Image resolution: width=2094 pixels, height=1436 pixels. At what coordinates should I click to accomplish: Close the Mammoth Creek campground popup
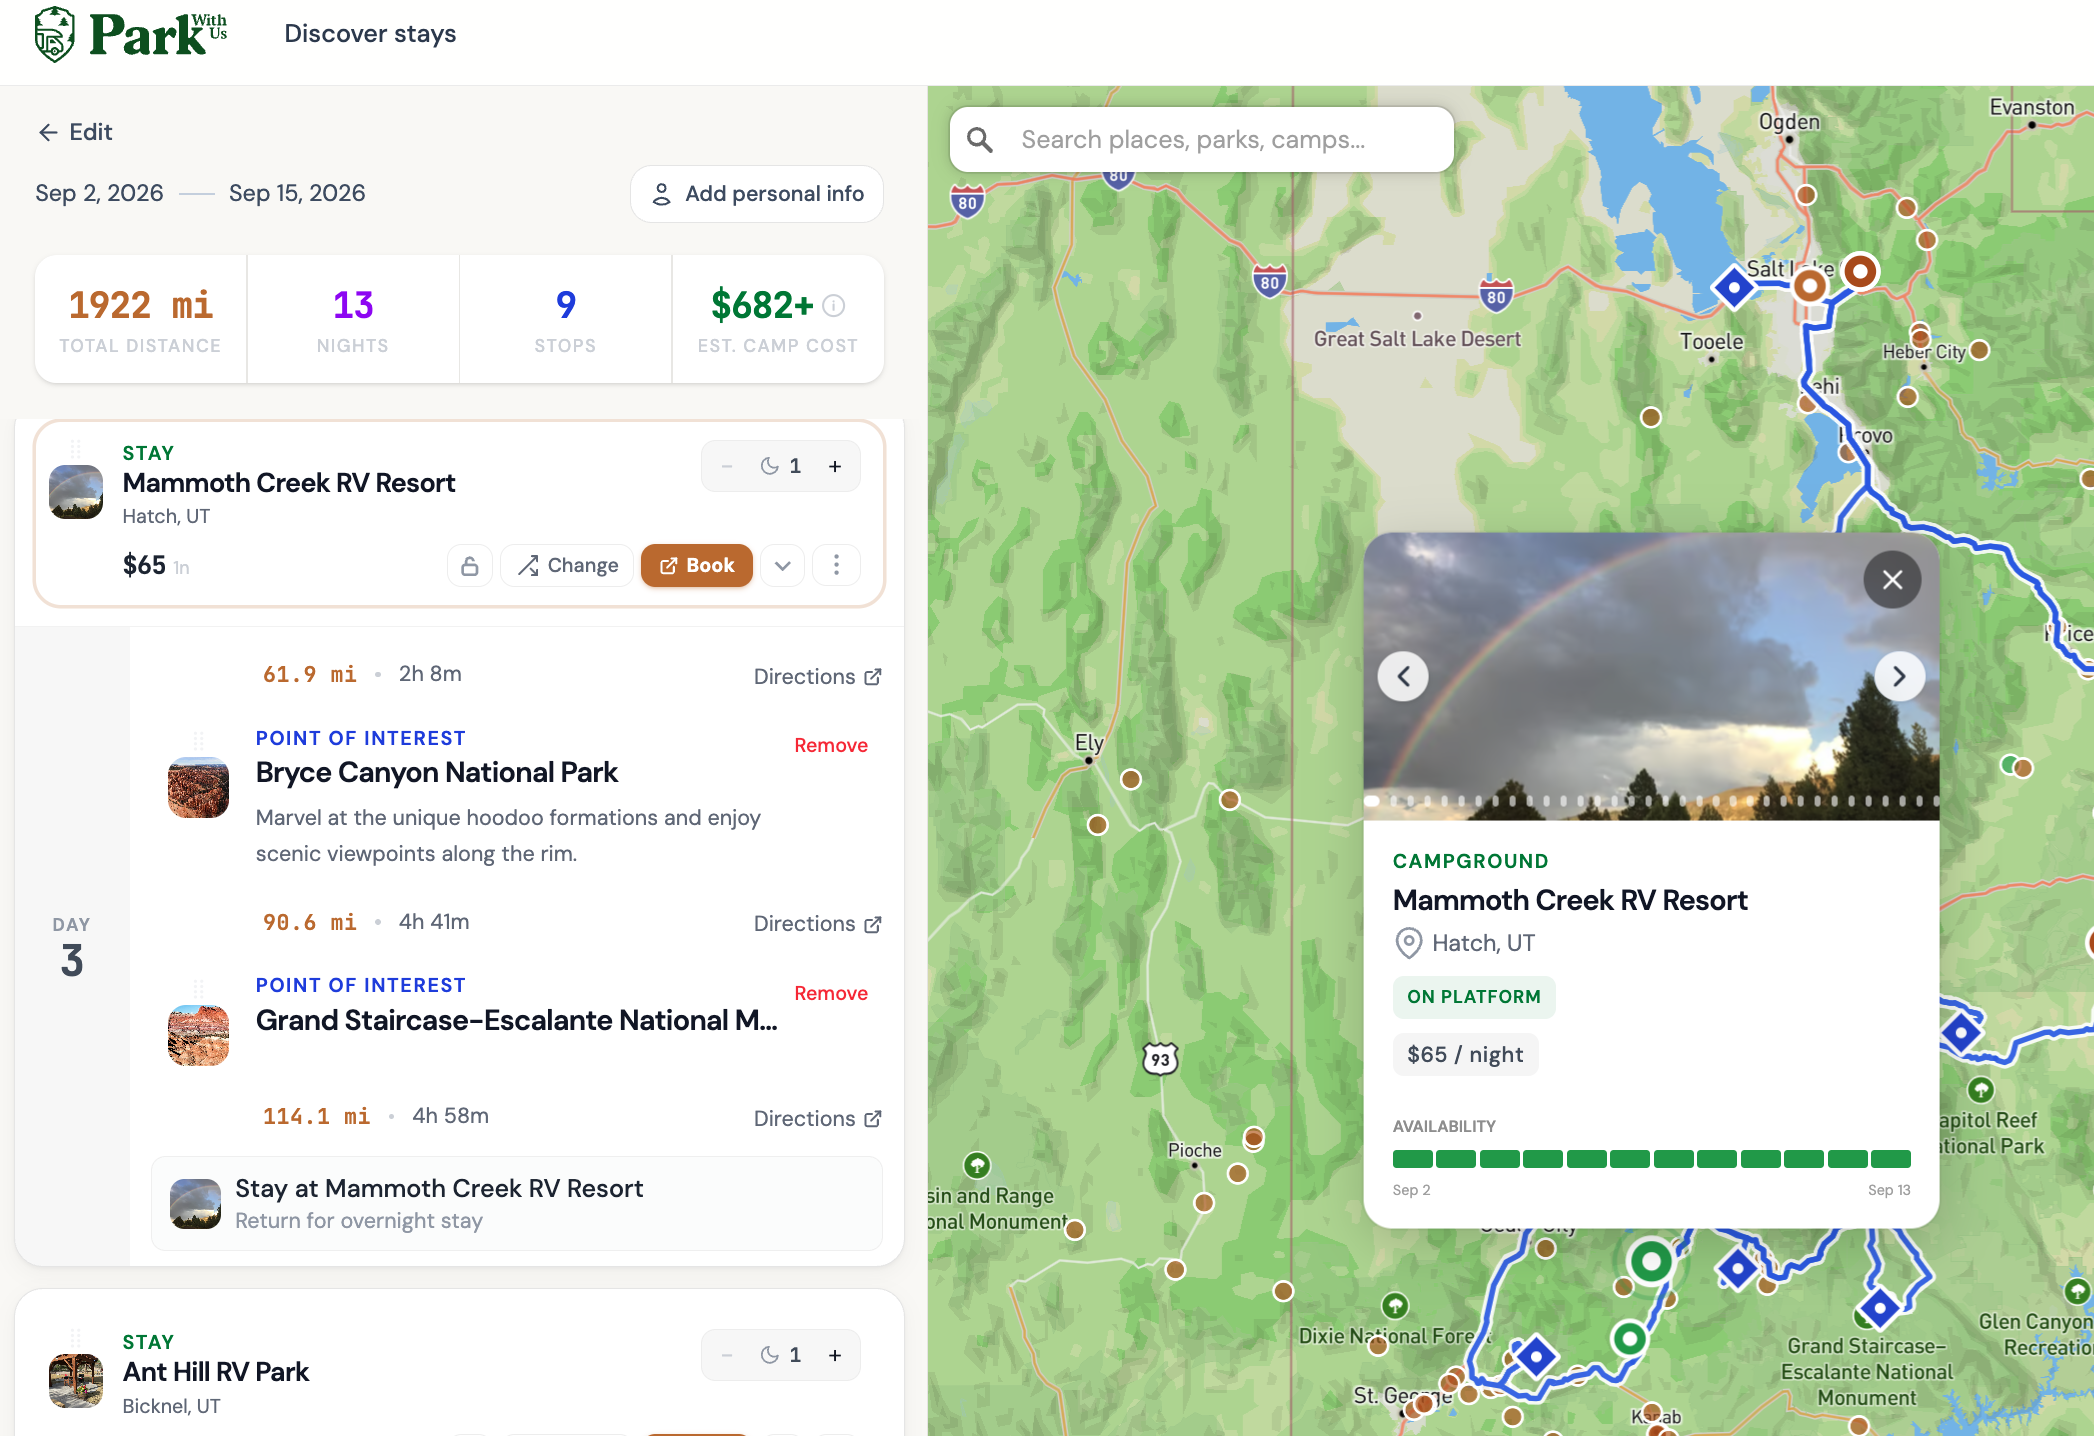coord(1892,580)
